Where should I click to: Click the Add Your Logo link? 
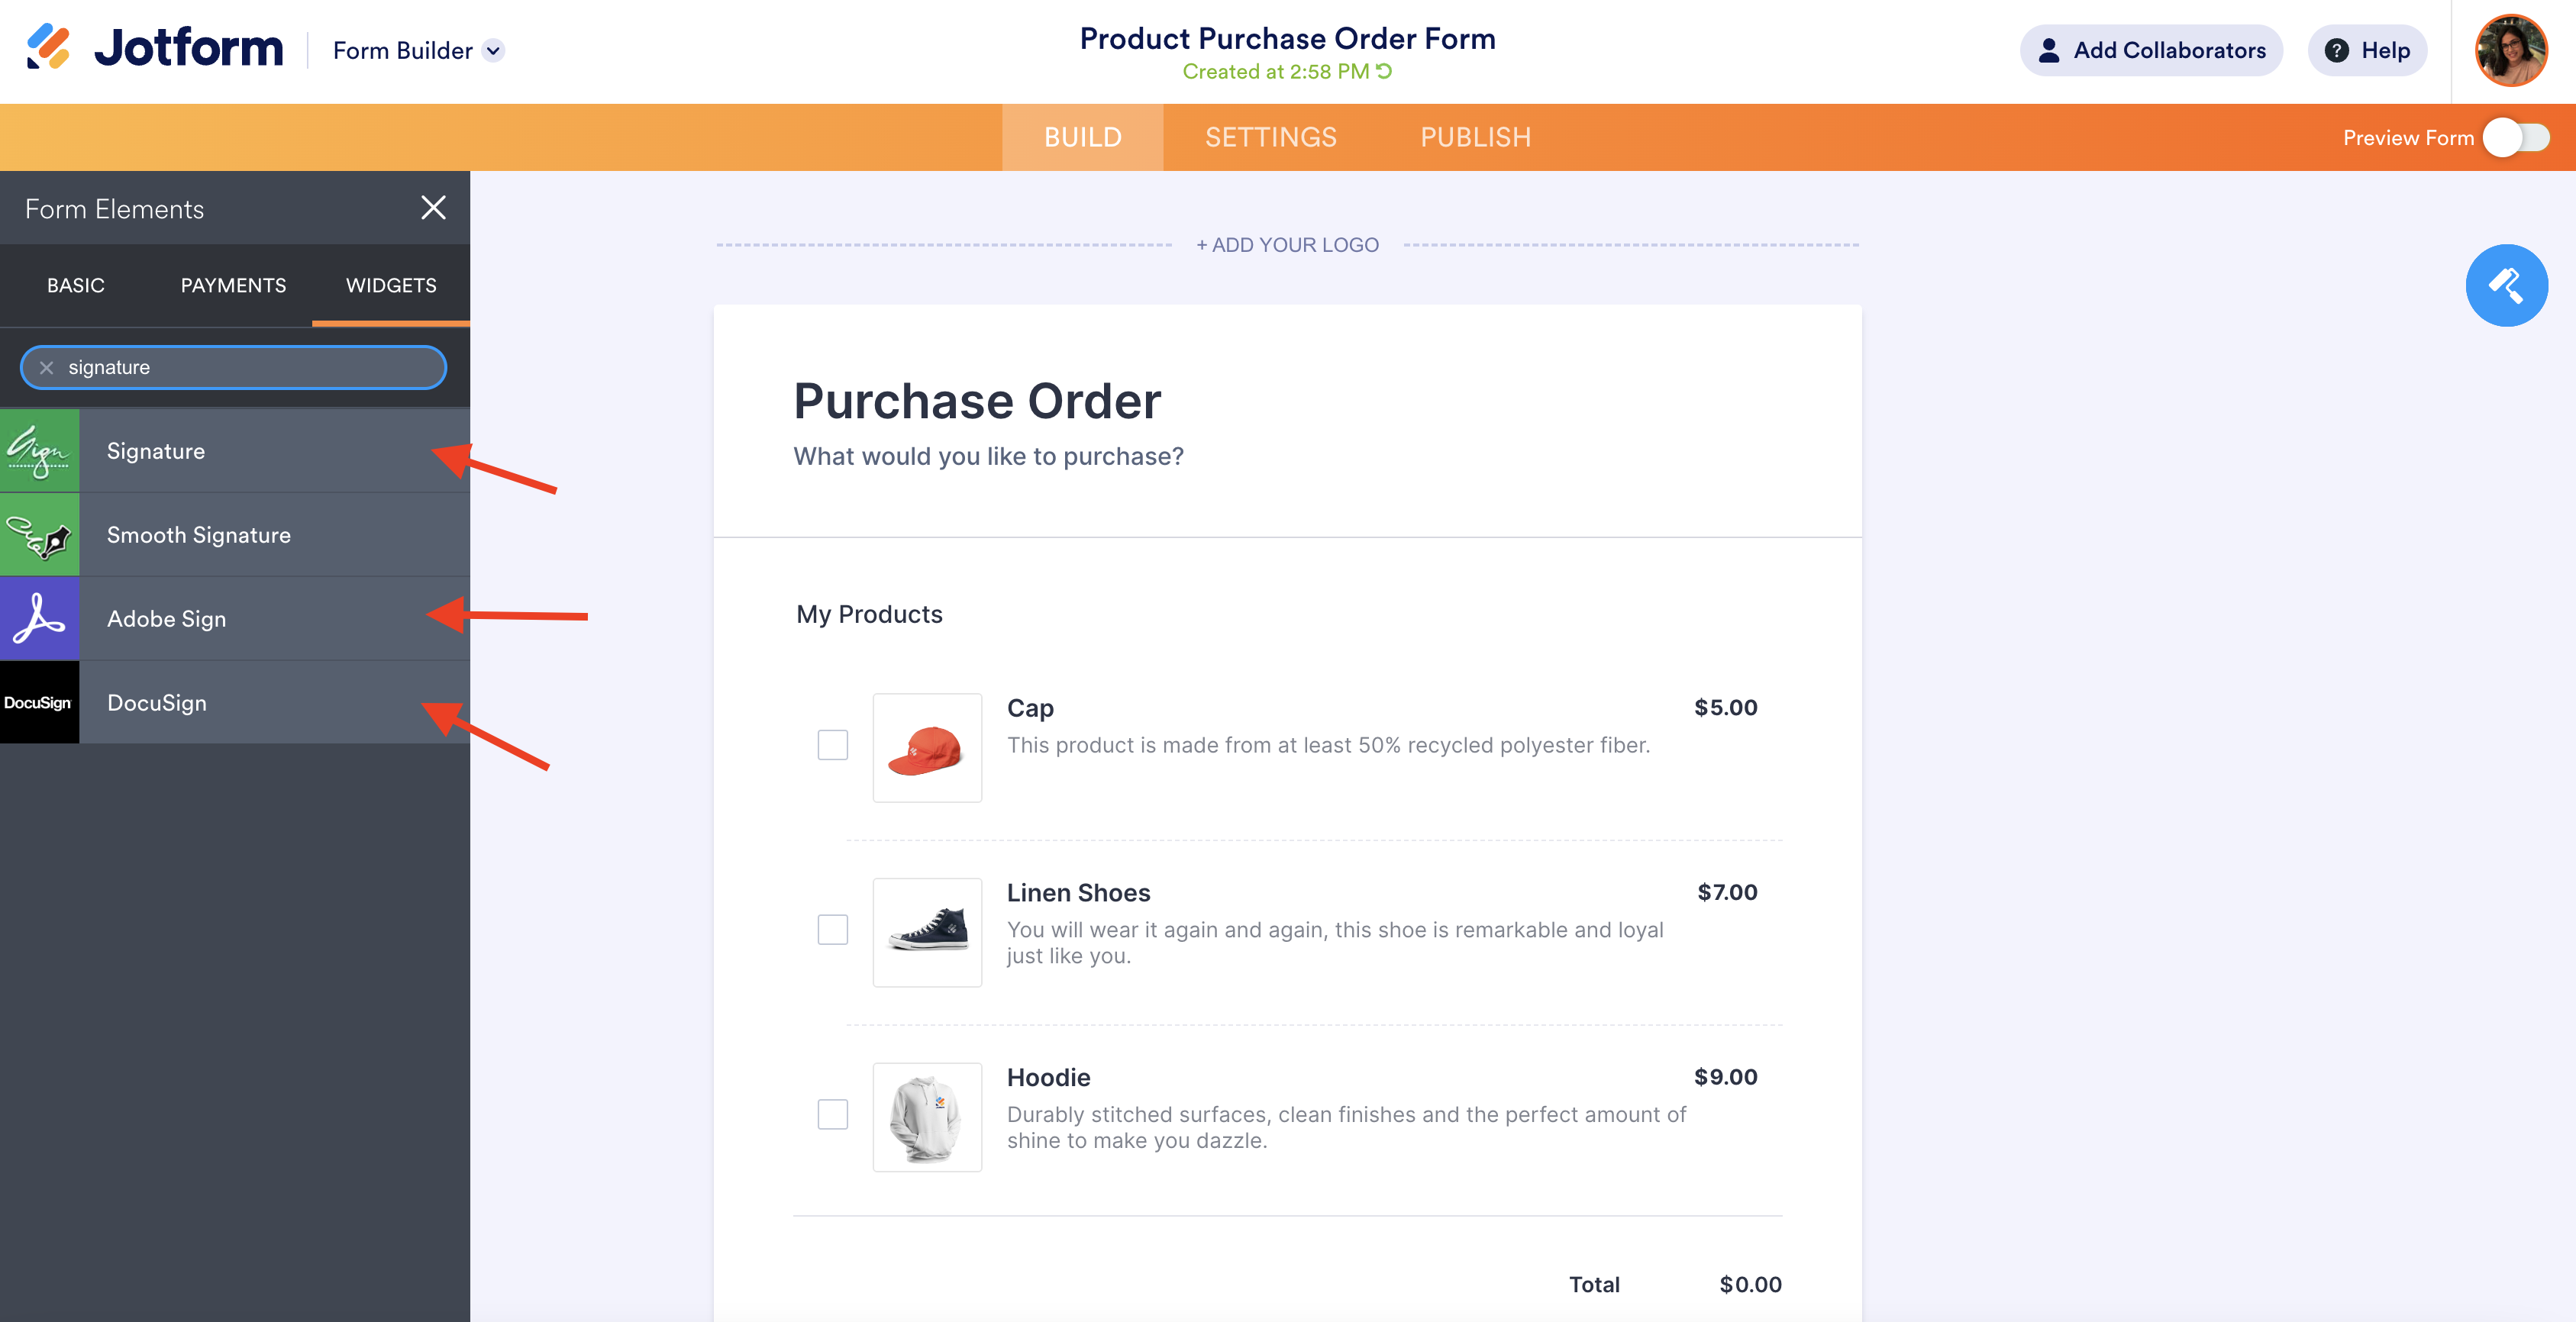pos(1287,245)
